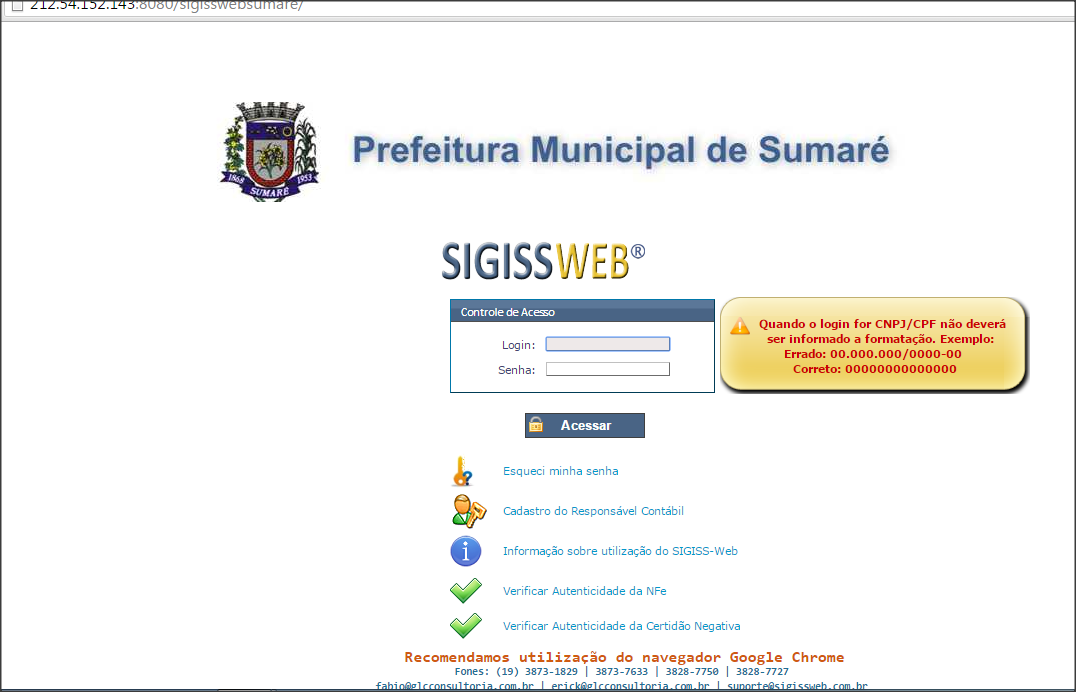Open the Esqueci minha senha link
1076x692 pixels.
click(561, 471)
